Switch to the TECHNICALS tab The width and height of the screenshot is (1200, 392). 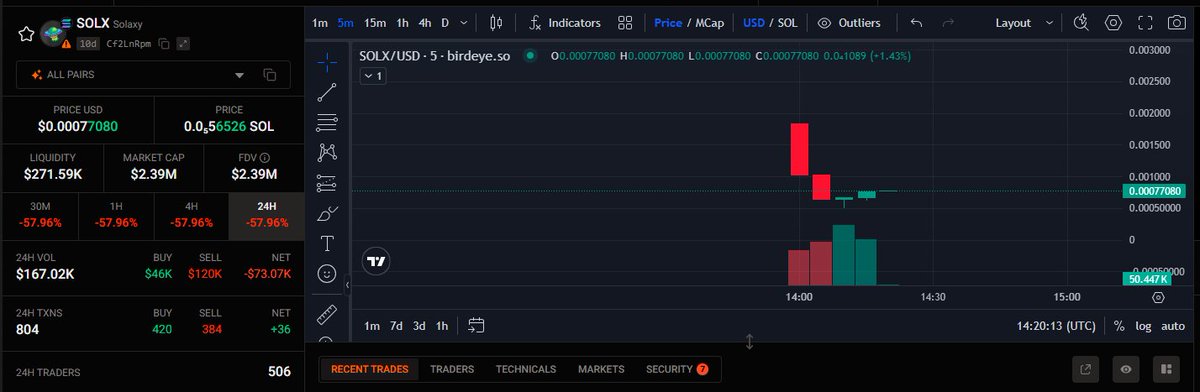tap(526, 369)
